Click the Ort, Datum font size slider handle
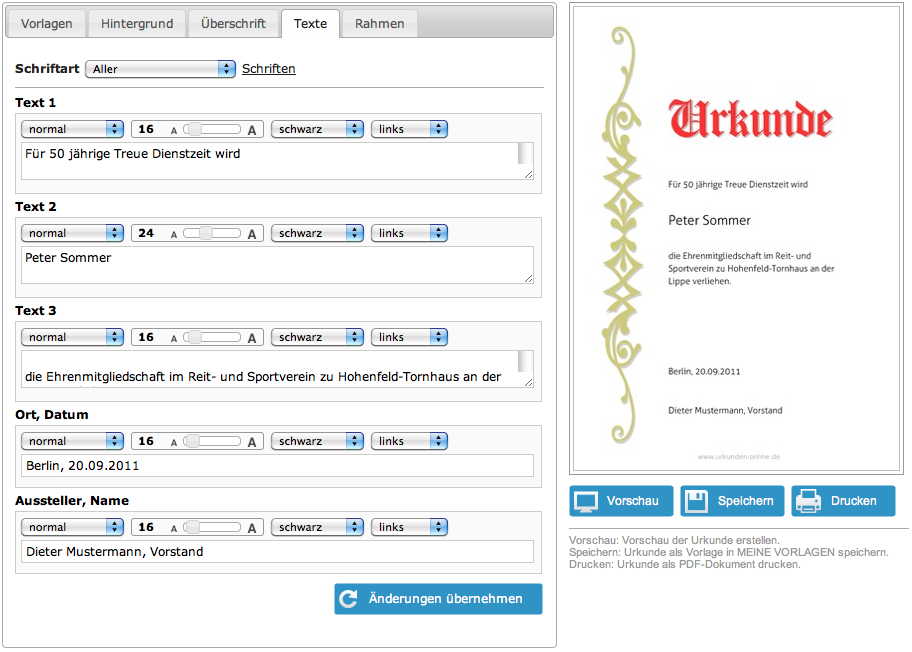 pos(192,441)
